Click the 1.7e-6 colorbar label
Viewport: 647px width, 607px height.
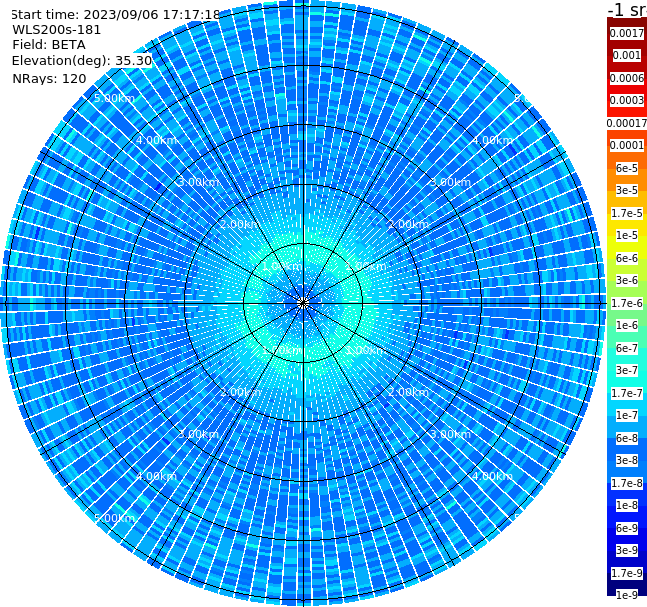pos(627,303)
